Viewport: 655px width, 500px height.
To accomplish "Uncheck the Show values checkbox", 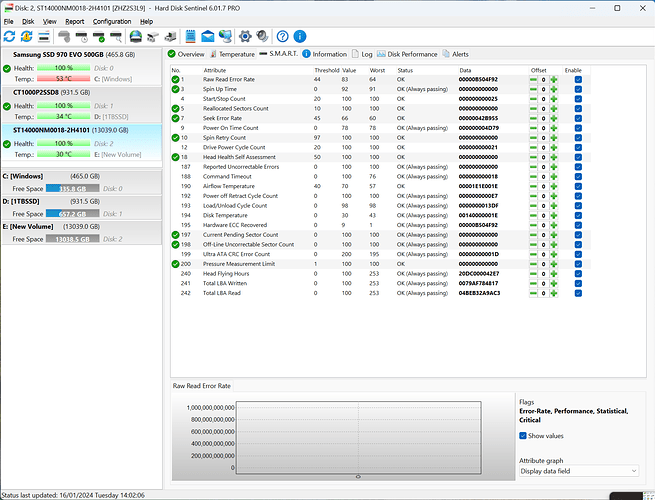I will click(524, 435).
